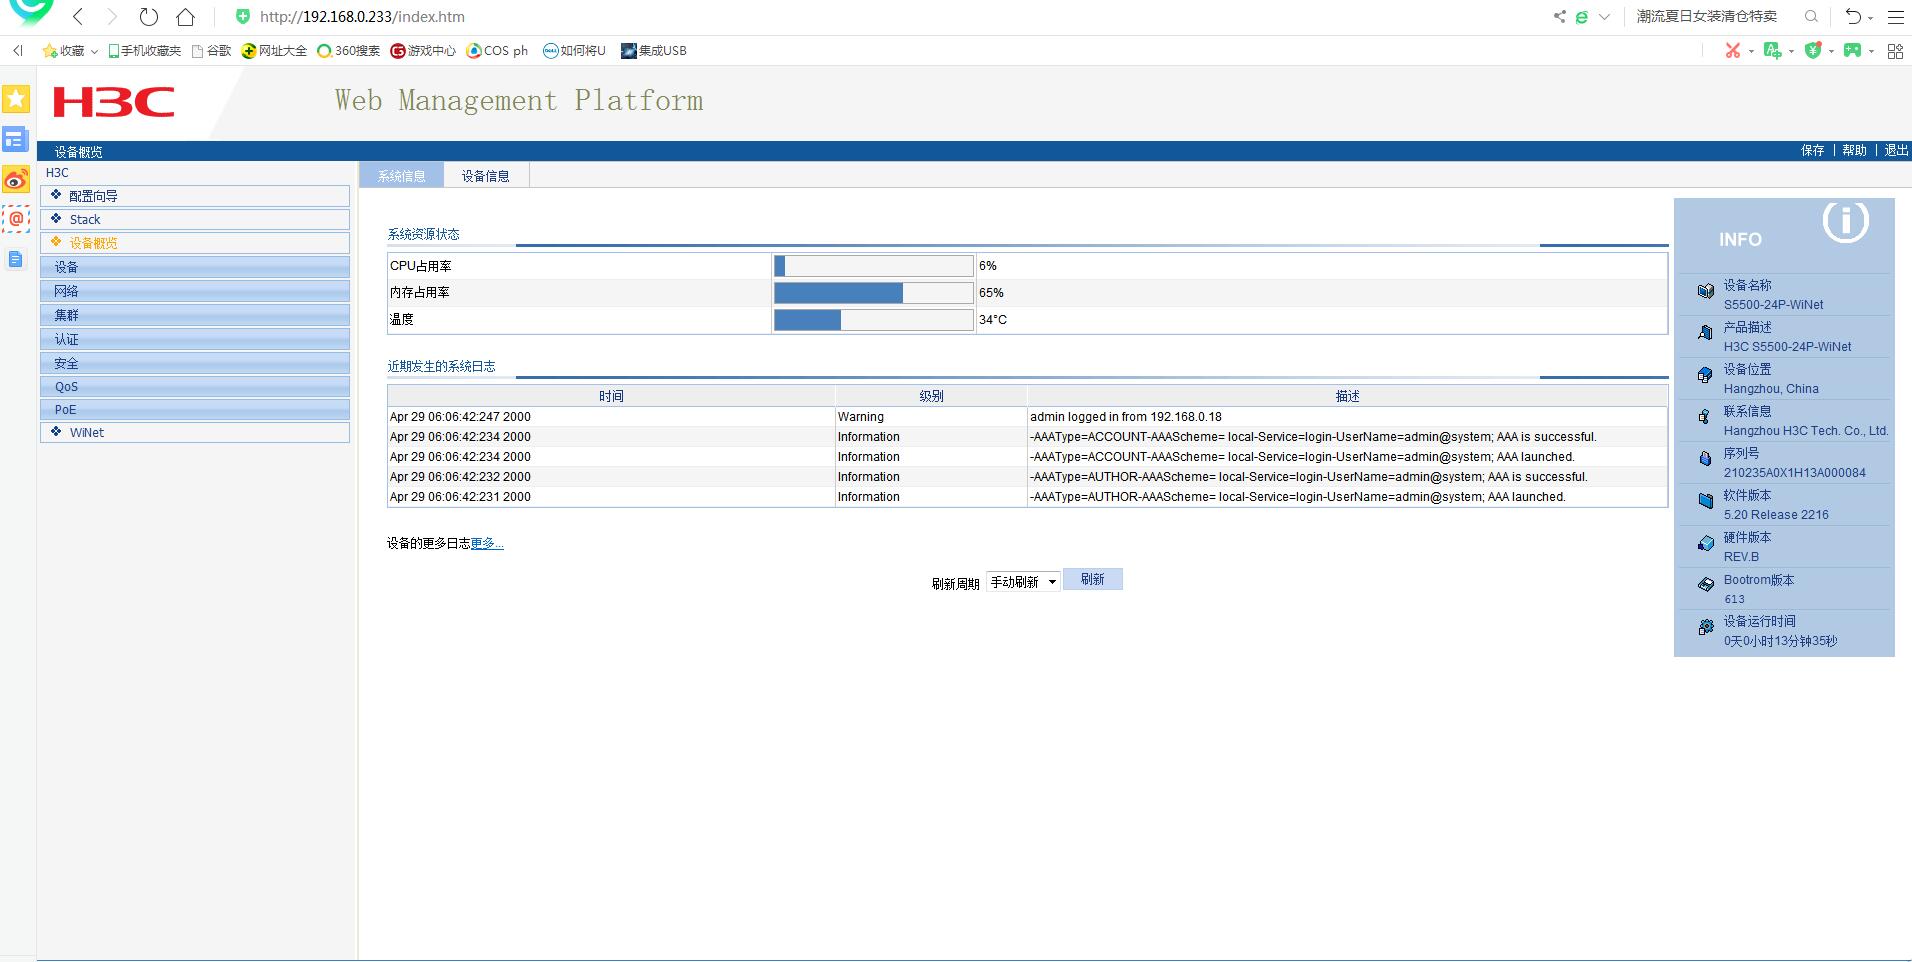The image size is (1912, 962).
Task: Open the yellow star favorites sidebar icon
Action: point(15,98)
